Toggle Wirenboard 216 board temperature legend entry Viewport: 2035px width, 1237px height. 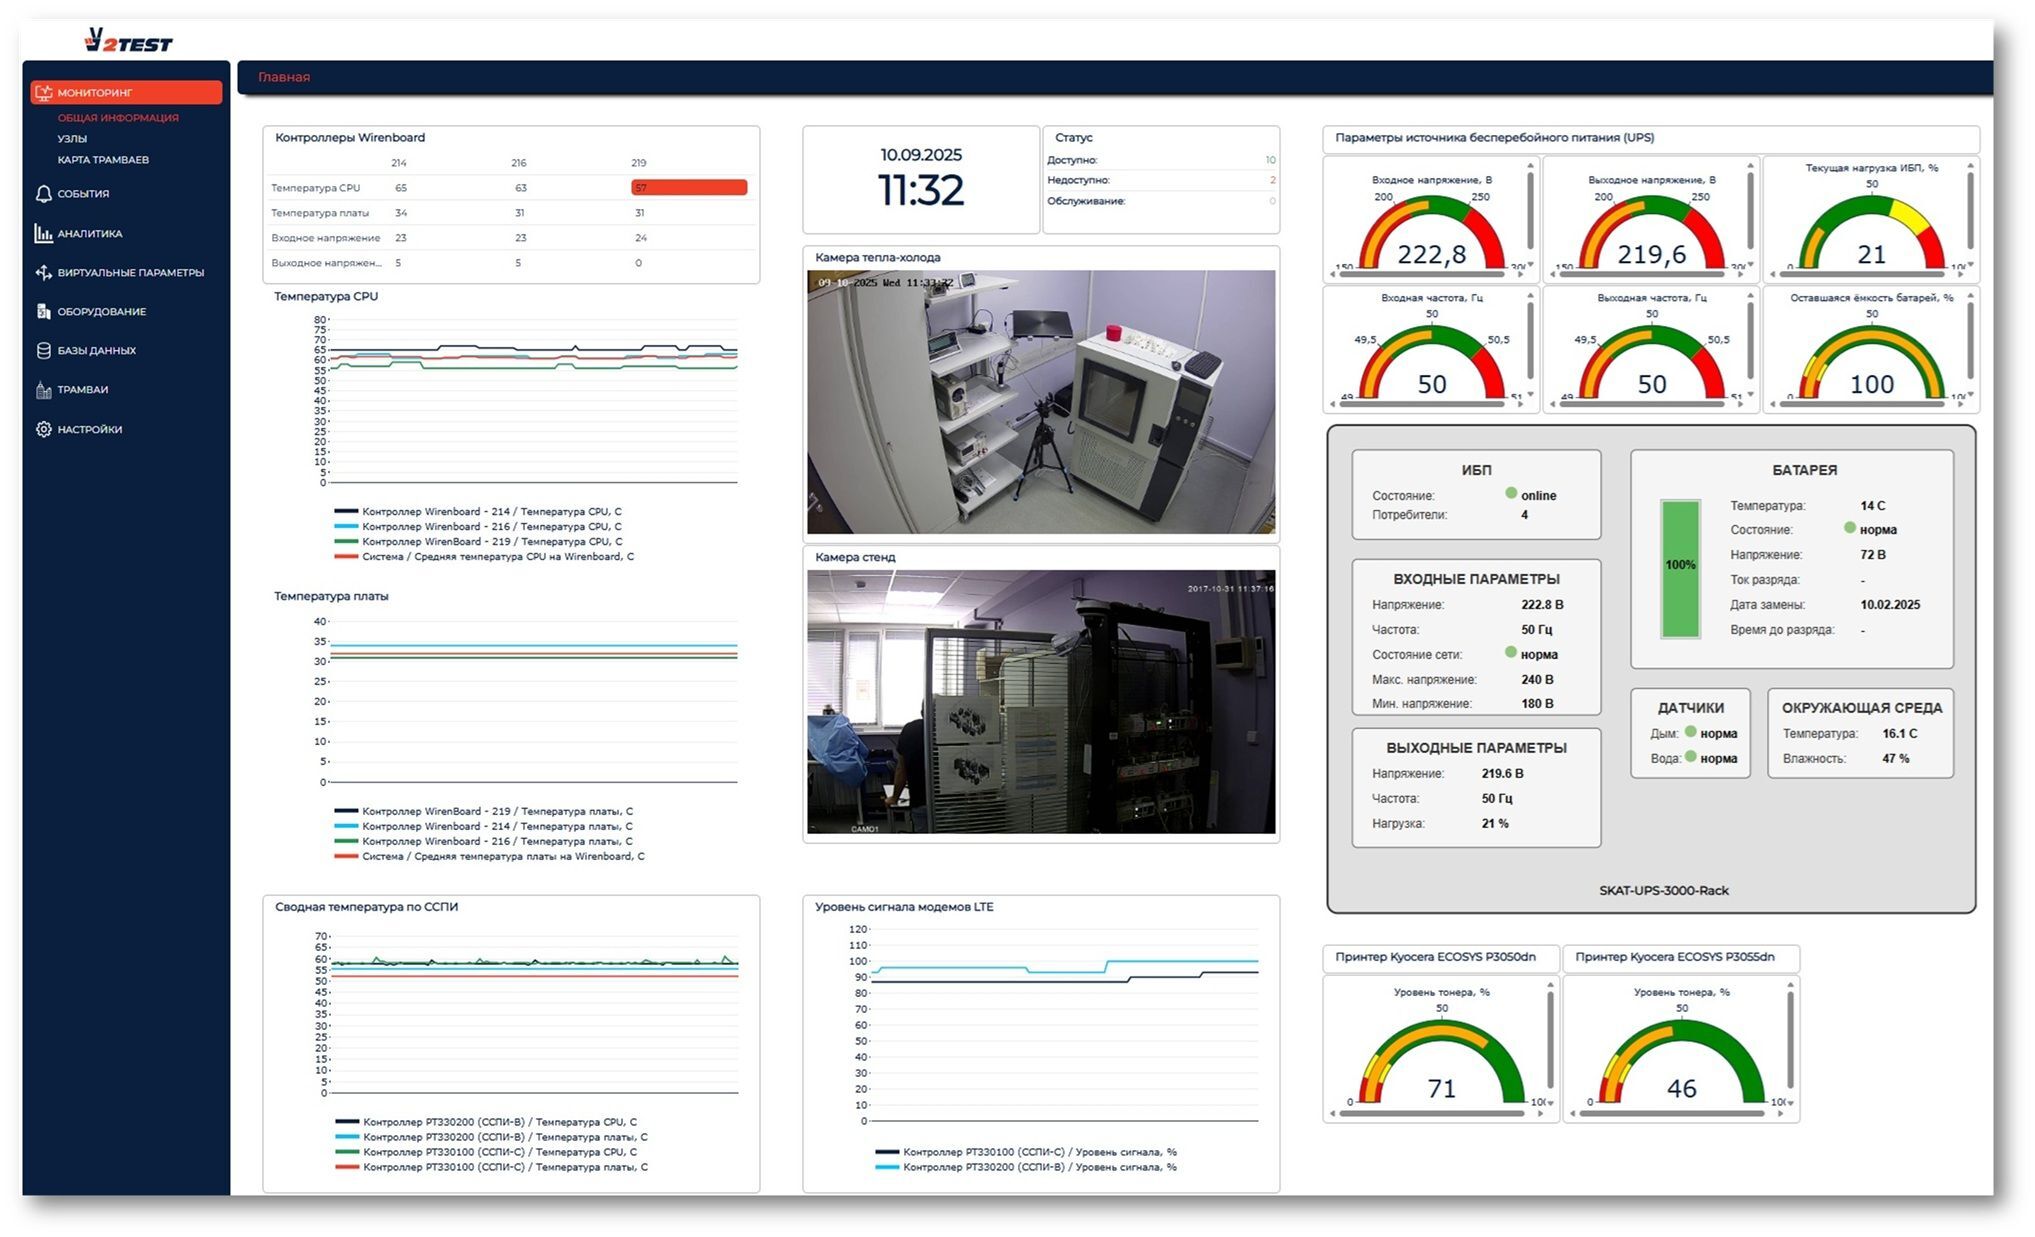coord(496,842)
